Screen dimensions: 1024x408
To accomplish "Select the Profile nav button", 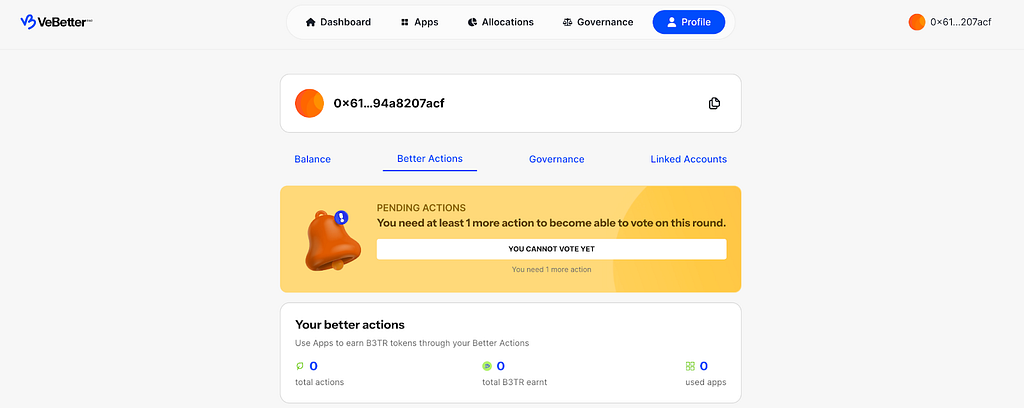I will pos(688,22).
